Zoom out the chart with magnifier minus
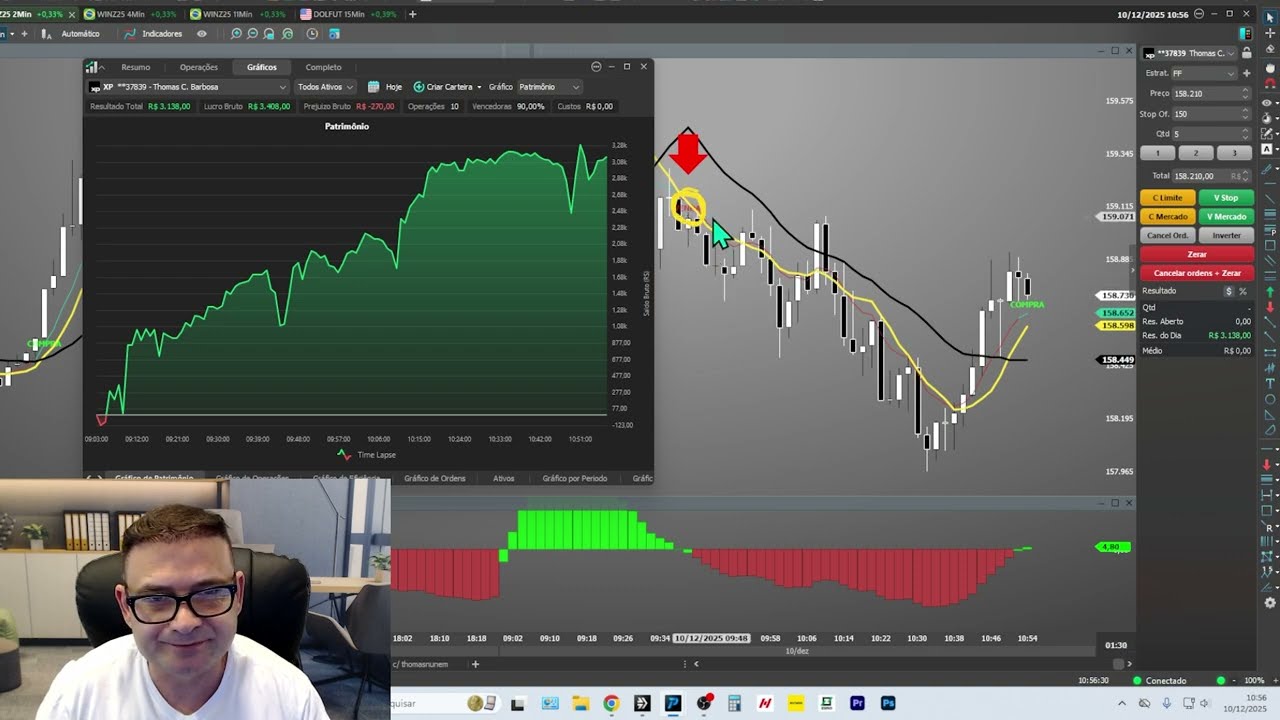This screenshot has height=720, width=1280. point(253,34)
